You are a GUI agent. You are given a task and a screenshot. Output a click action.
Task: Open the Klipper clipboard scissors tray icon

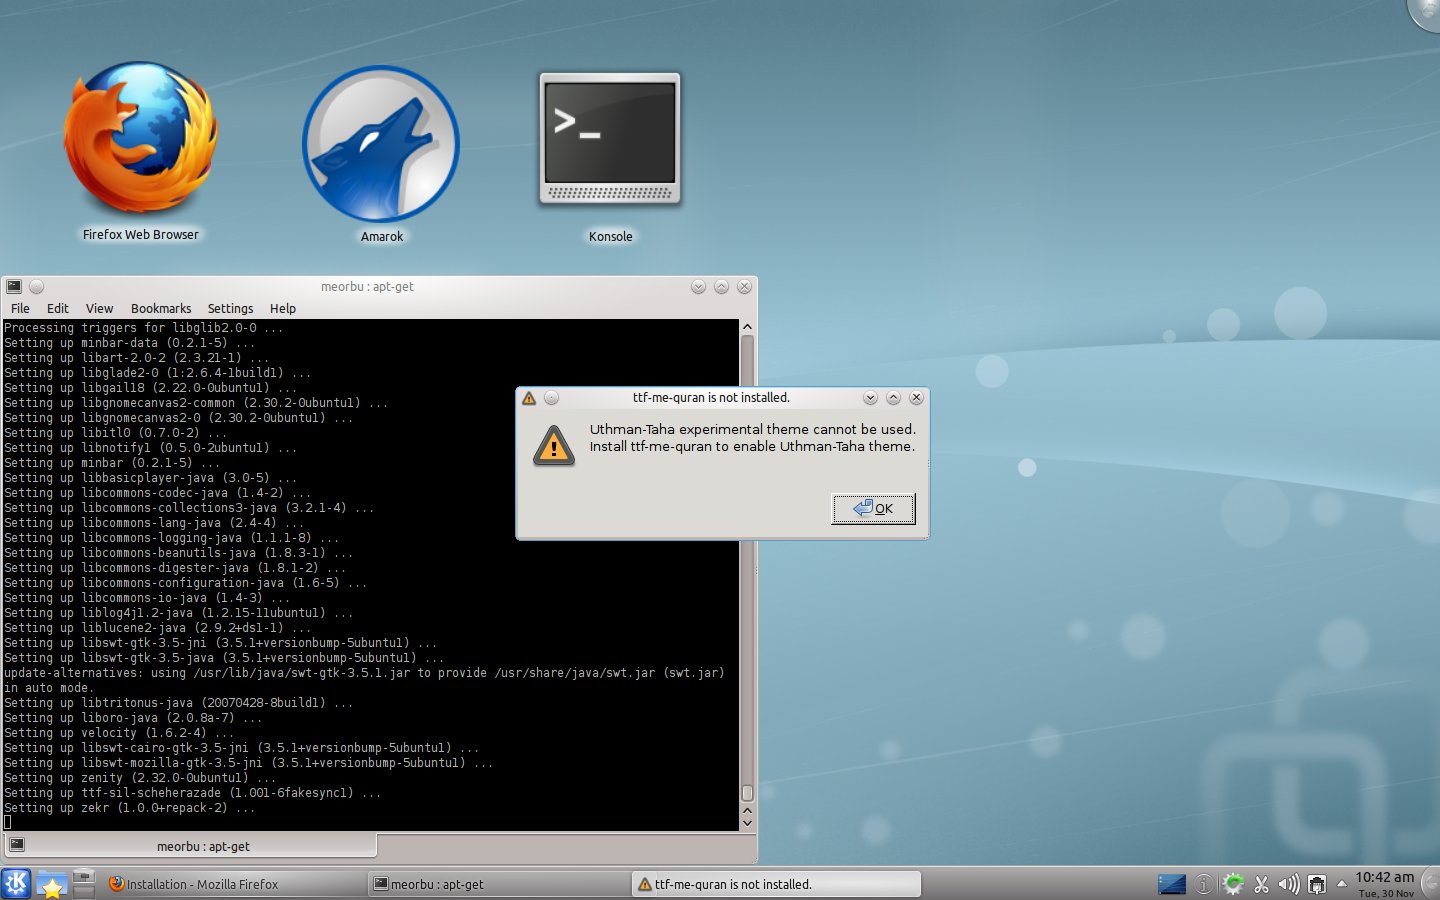(x=1262, y=883)
